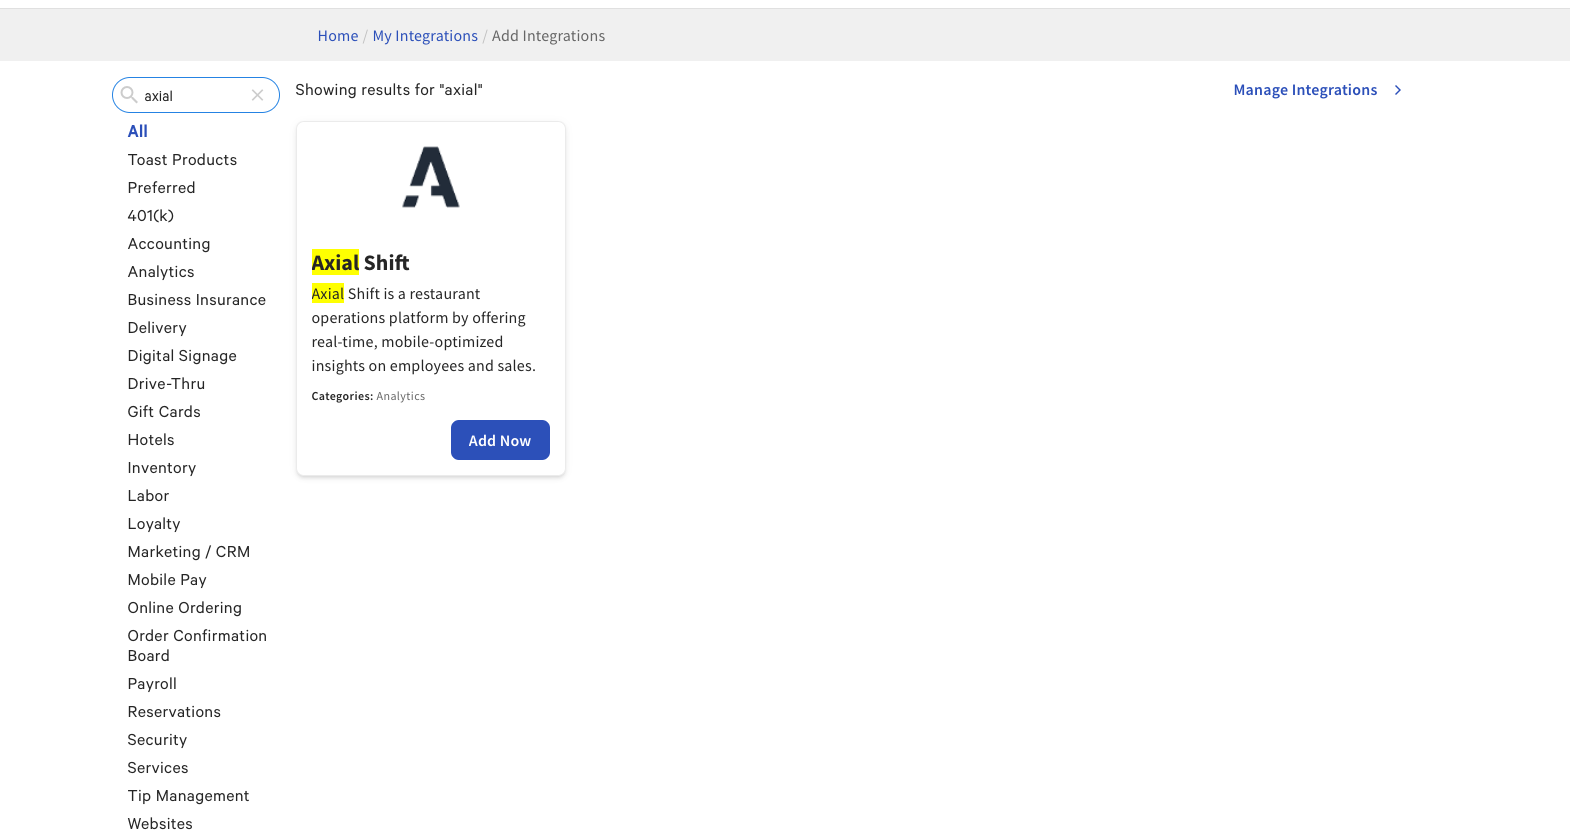Click the Showing results for "axial" text

(x=389, y=90)
